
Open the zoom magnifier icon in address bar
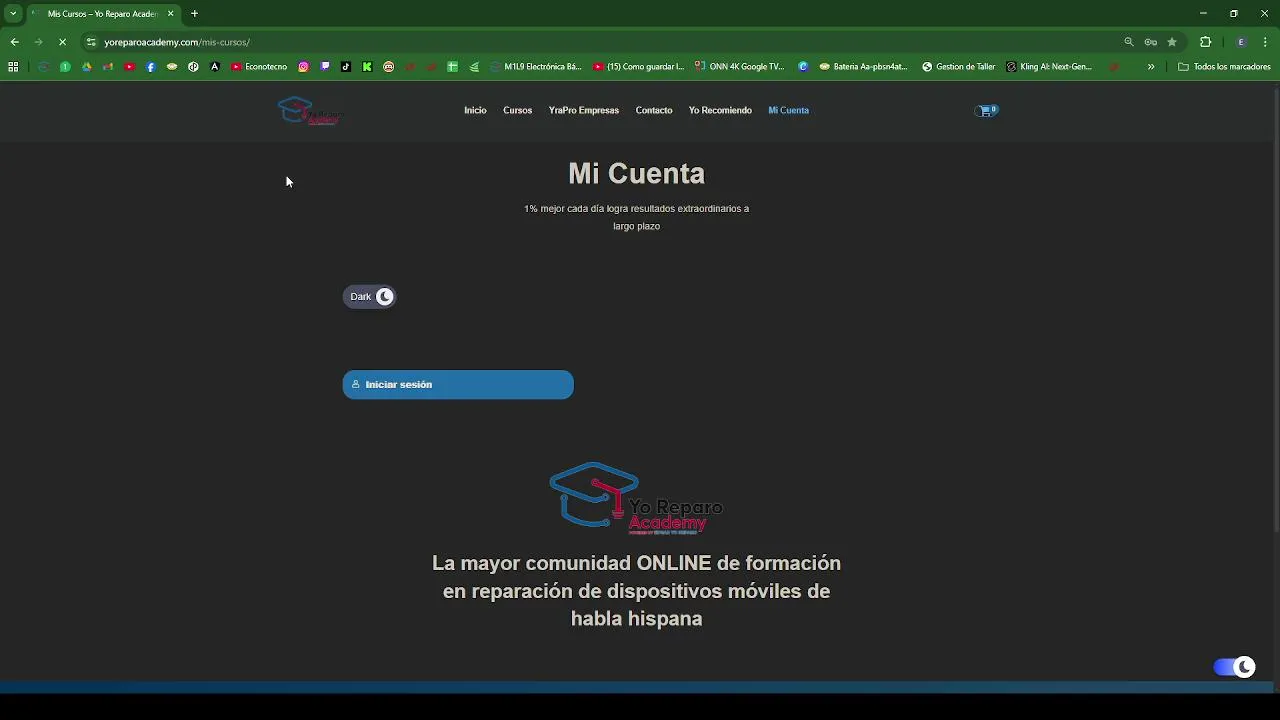click(1129, 42)
